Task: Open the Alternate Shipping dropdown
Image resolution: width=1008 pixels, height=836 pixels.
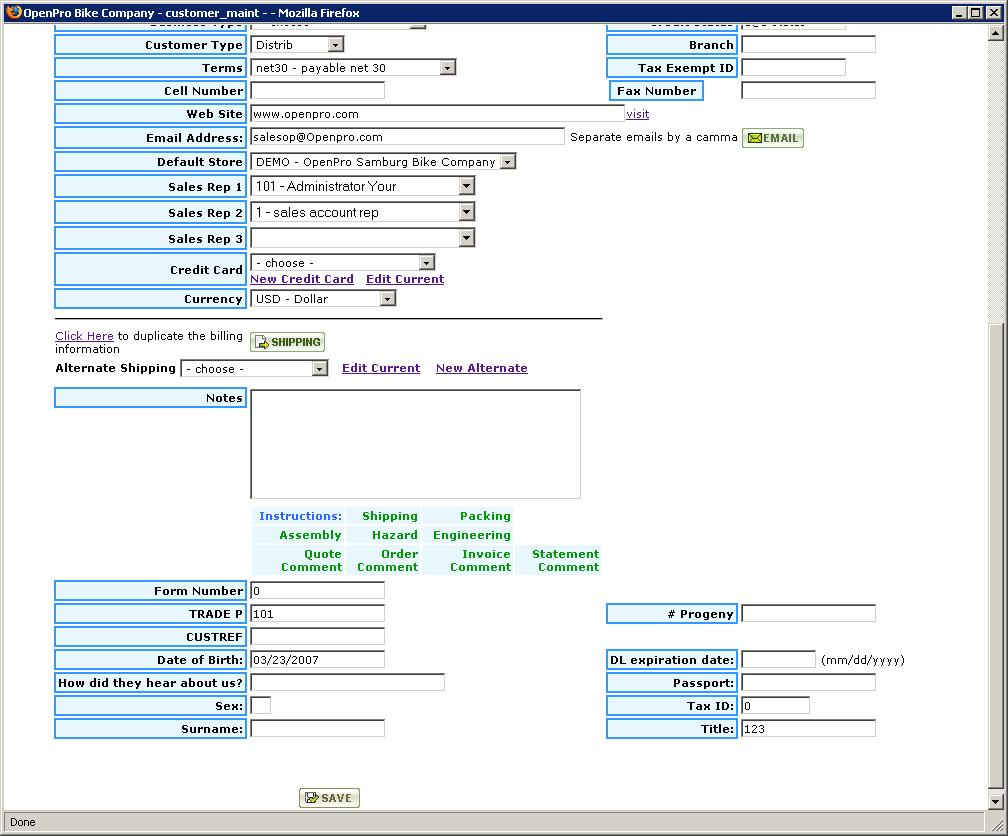Action: (x=319, y=369)
